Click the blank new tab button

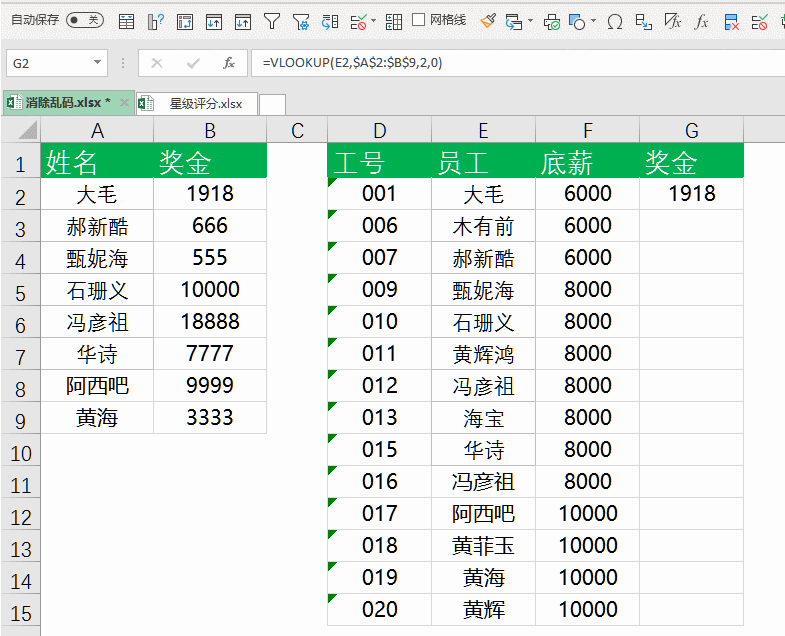pyautogui.click(x=272, y=104)
